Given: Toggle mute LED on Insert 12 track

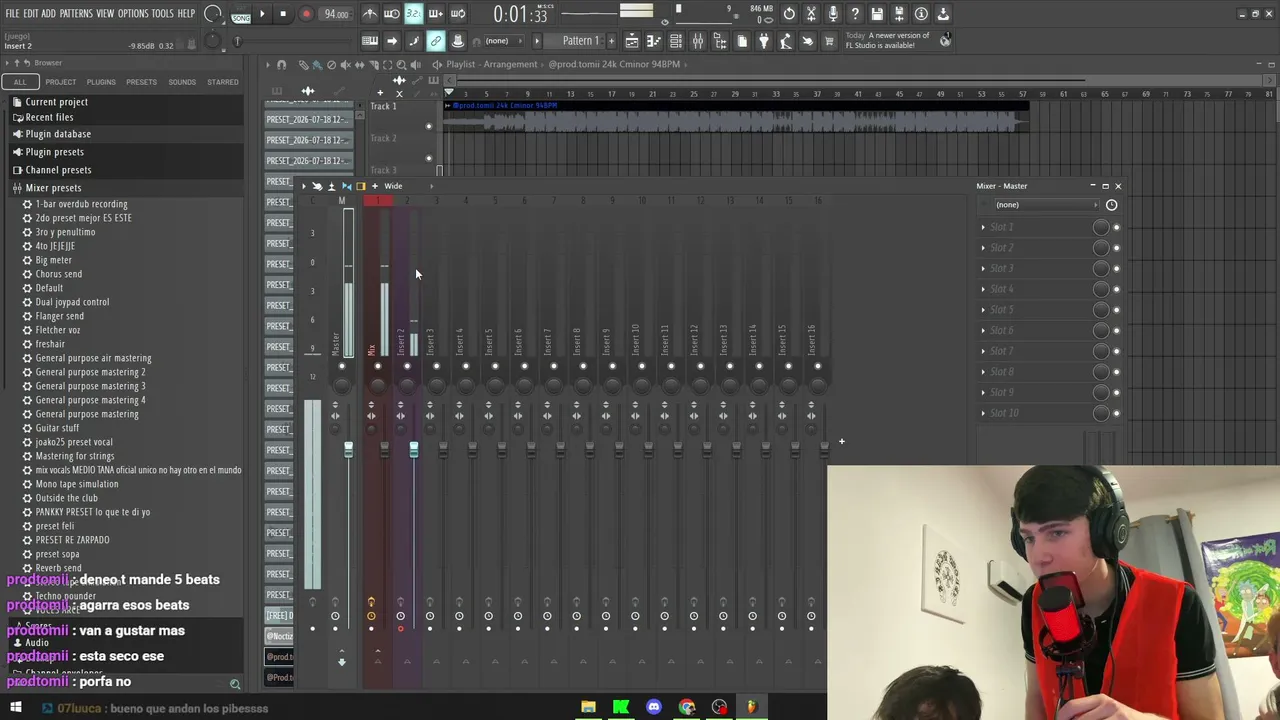Looking at the screenshot, I should [700, 366].
